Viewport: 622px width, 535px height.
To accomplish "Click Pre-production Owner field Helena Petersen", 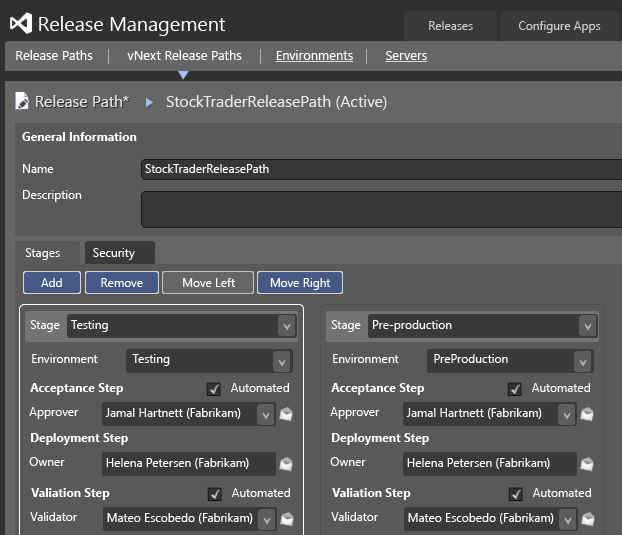I will pos(490,464).
